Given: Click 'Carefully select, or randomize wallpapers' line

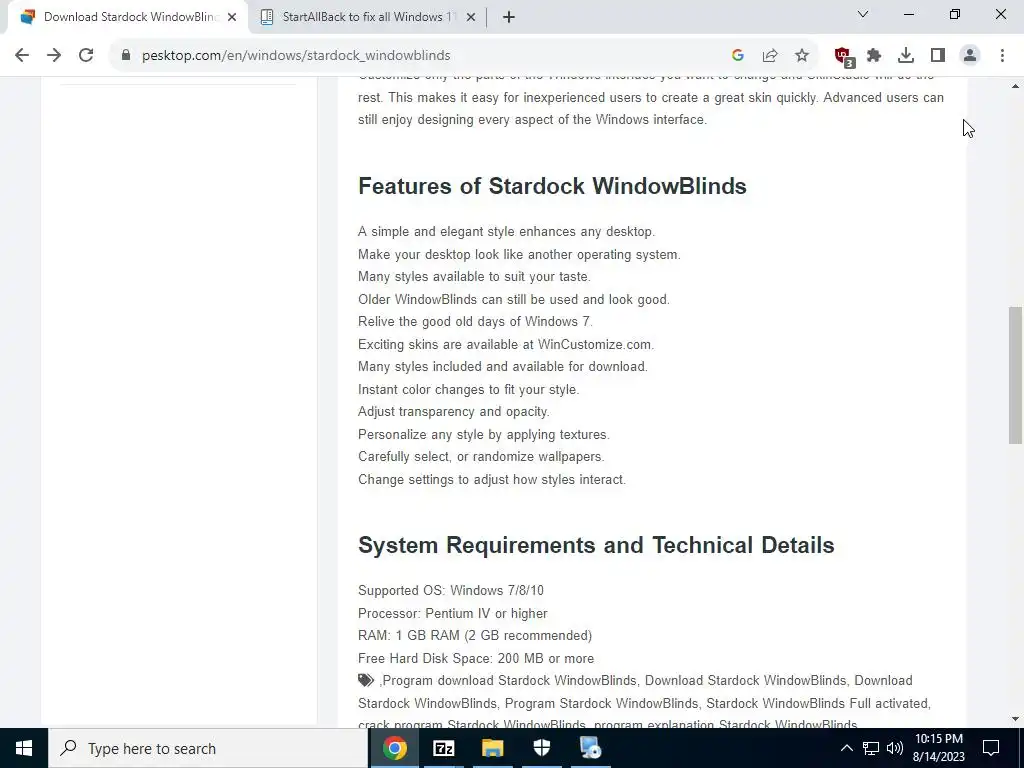Looking at the screenshot, I should pyautogui.click(x=481, y=456).
